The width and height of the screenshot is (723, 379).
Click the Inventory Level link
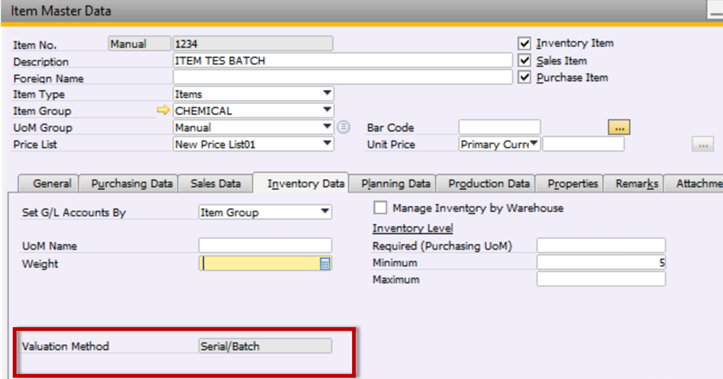click(x=413, y=228)
